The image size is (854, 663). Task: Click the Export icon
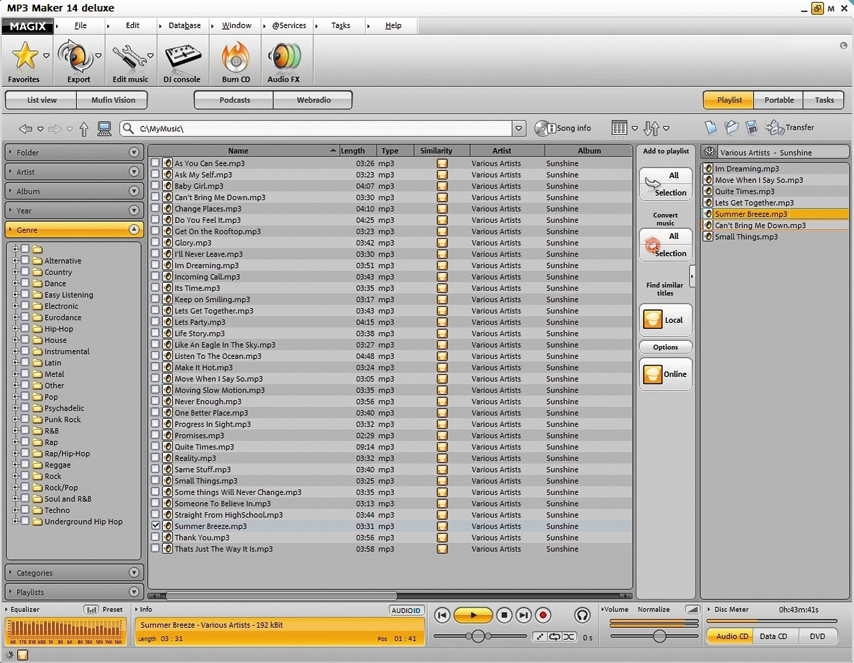pos(76,56)
